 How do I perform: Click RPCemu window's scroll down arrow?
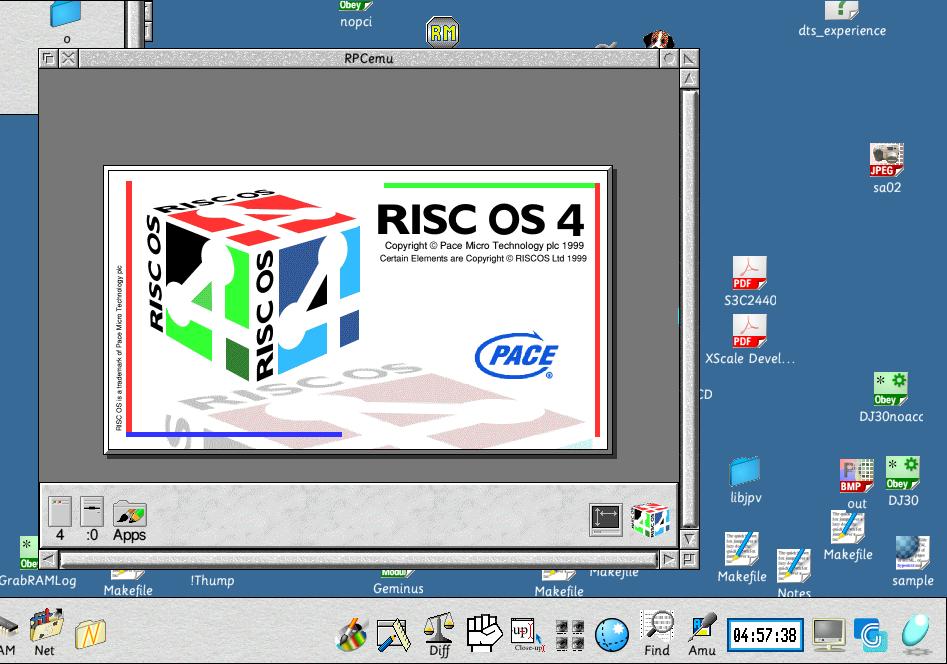pyautogui.click(x=689, y=538)
